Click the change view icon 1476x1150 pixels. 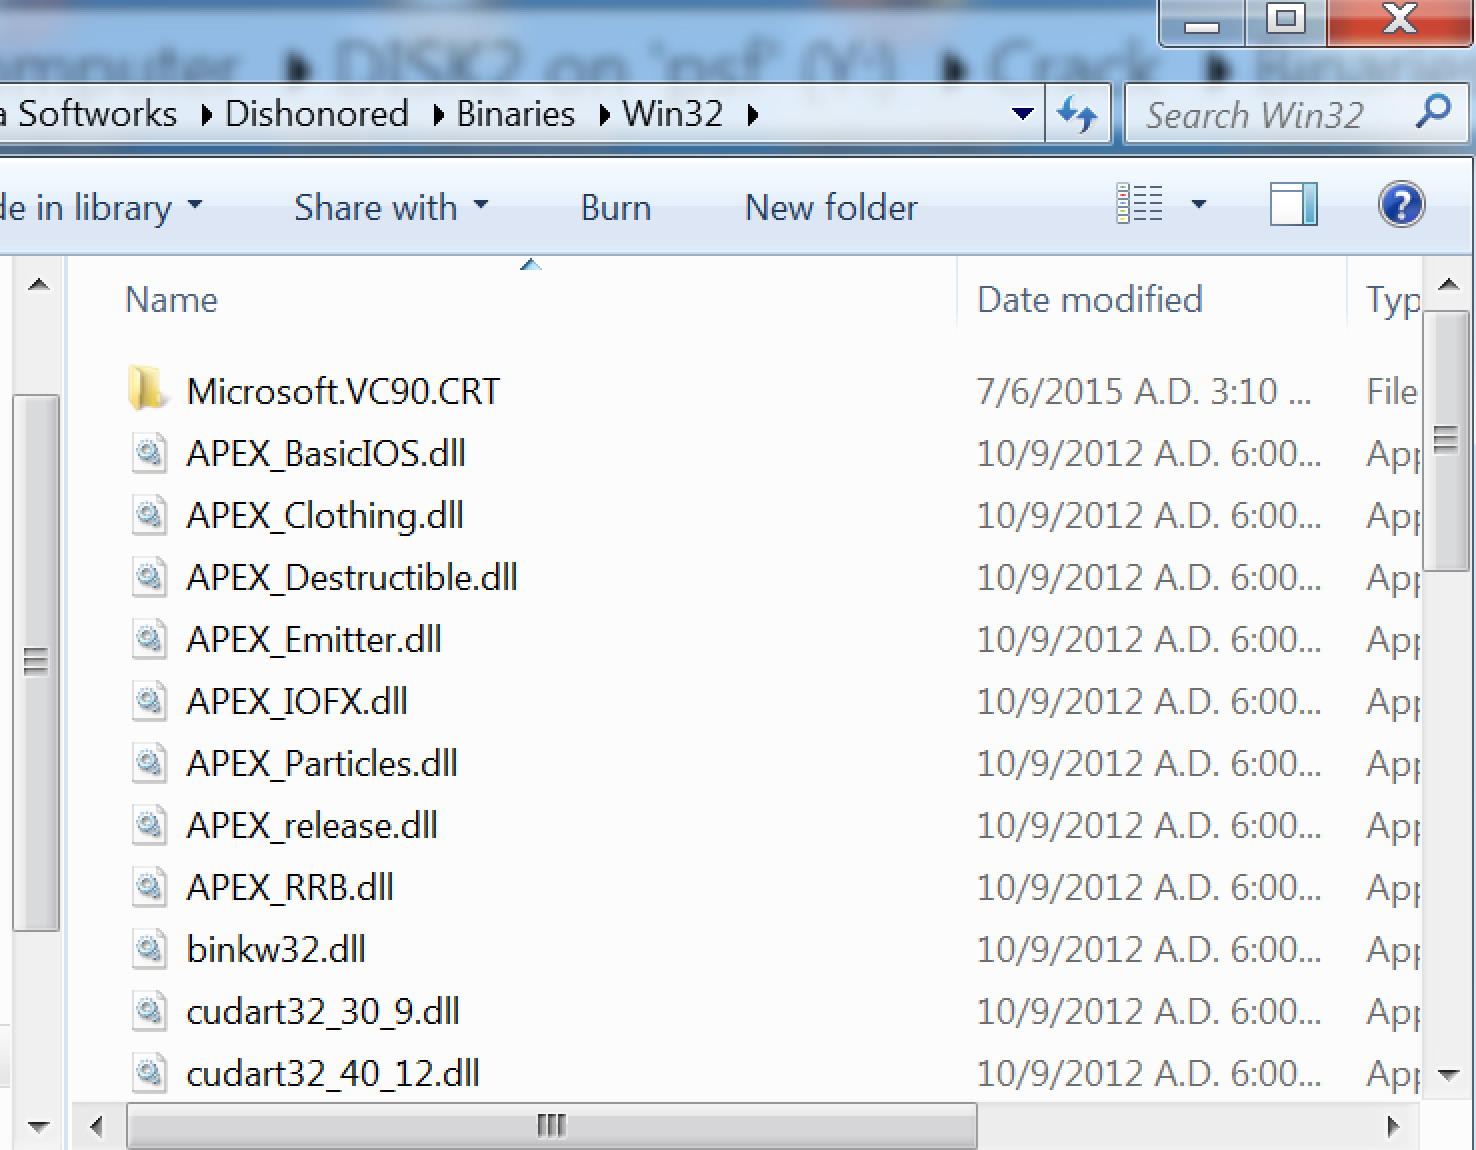pyautogui.click(x=1140, y=206)
